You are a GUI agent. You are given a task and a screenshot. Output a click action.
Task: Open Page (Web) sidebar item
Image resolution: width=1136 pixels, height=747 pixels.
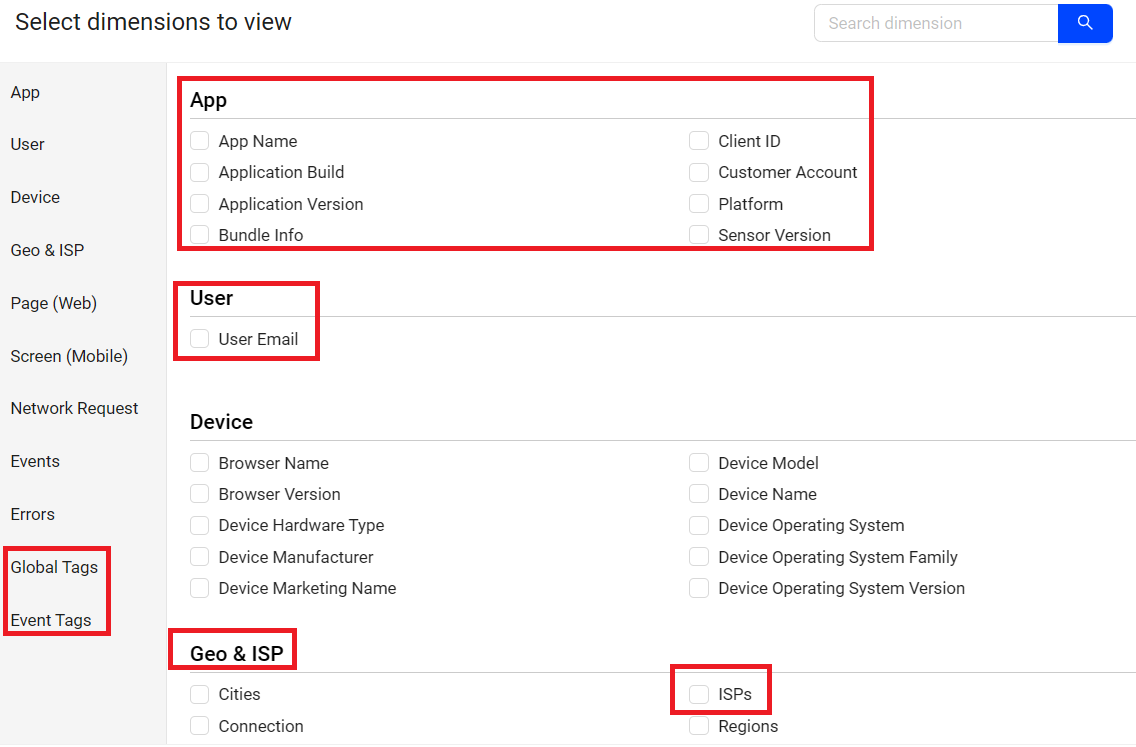pyautogui.click(x=53, y=303)
